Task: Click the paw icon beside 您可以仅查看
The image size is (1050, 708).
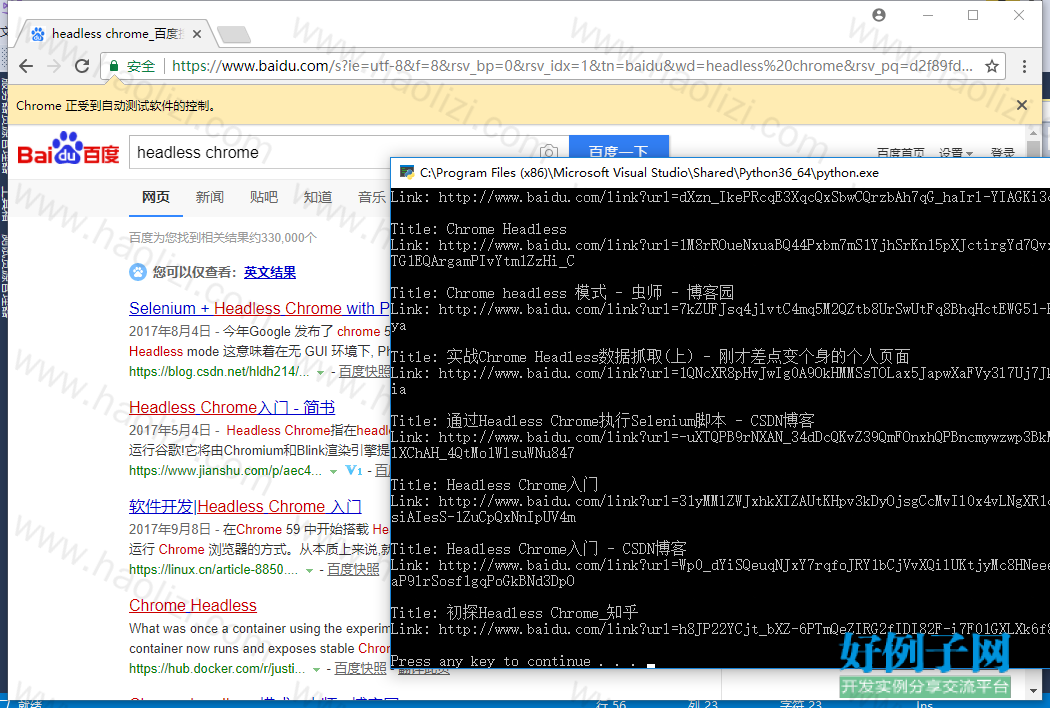Action: click(x=138, y=272)
